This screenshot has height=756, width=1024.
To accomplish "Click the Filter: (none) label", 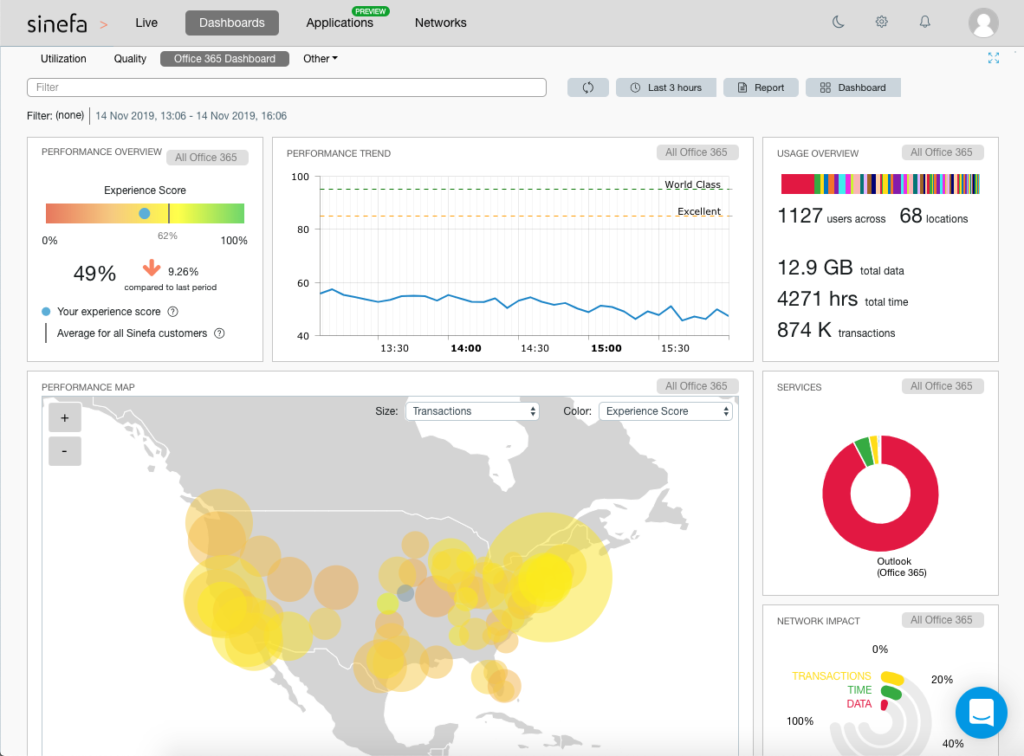I will pyautogui.click(x=56, y=116).
